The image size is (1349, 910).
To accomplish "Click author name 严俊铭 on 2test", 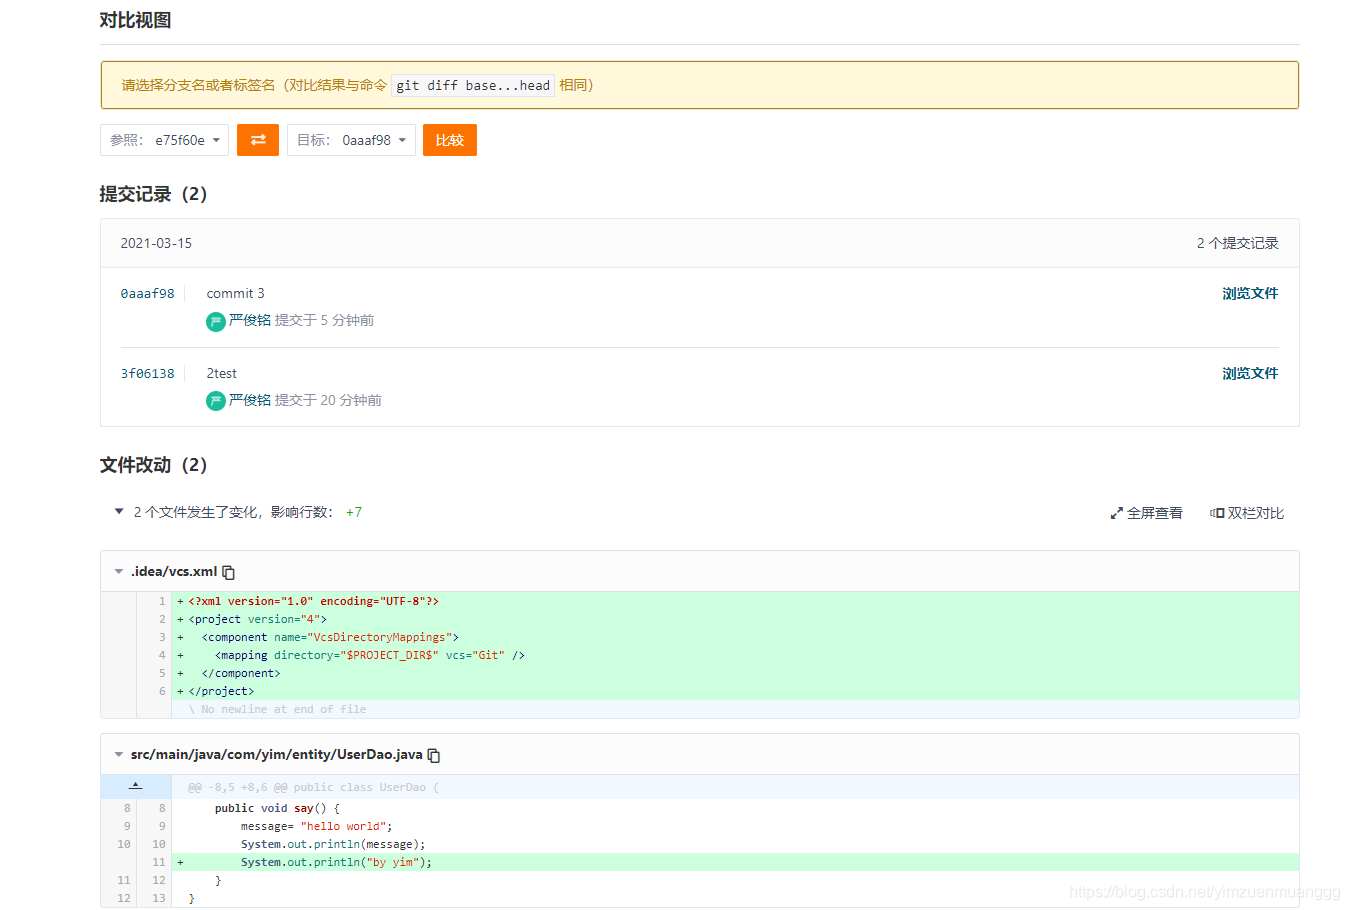I will coord(250,400).
